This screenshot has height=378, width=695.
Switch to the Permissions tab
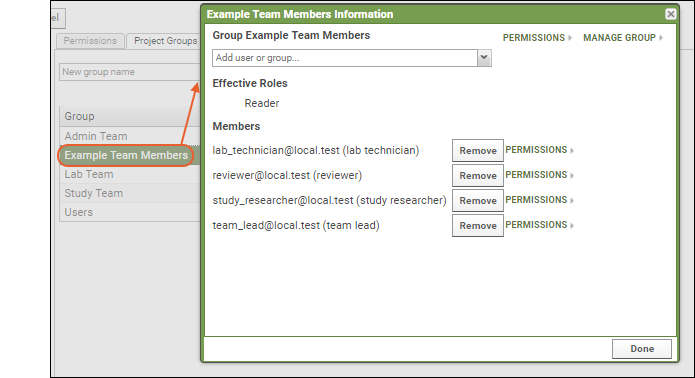tap(90, 41)
